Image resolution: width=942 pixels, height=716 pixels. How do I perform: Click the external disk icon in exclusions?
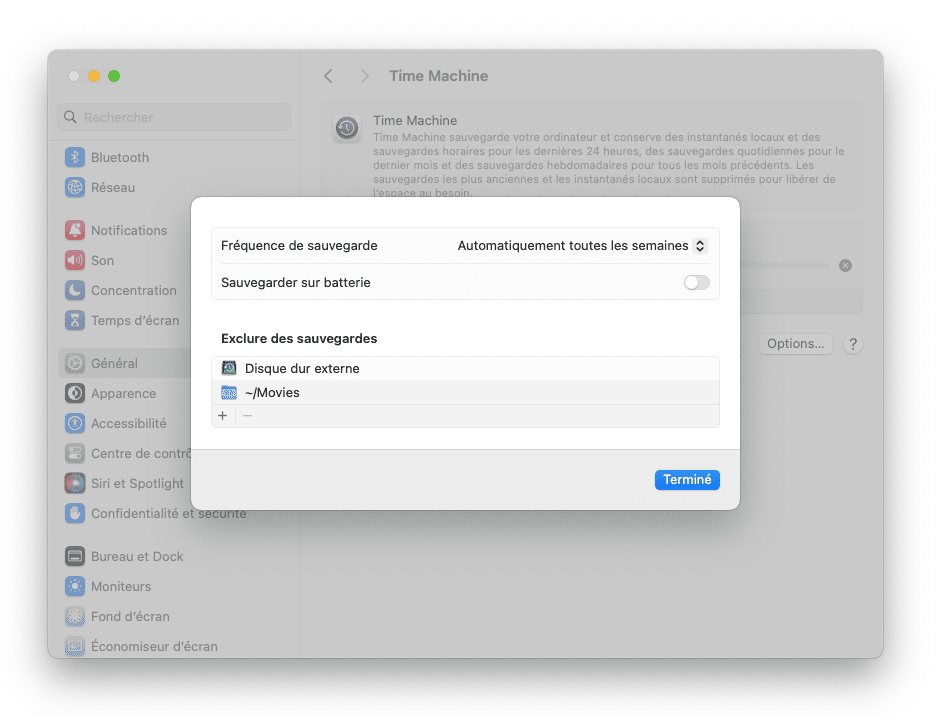tap(229, 368)
